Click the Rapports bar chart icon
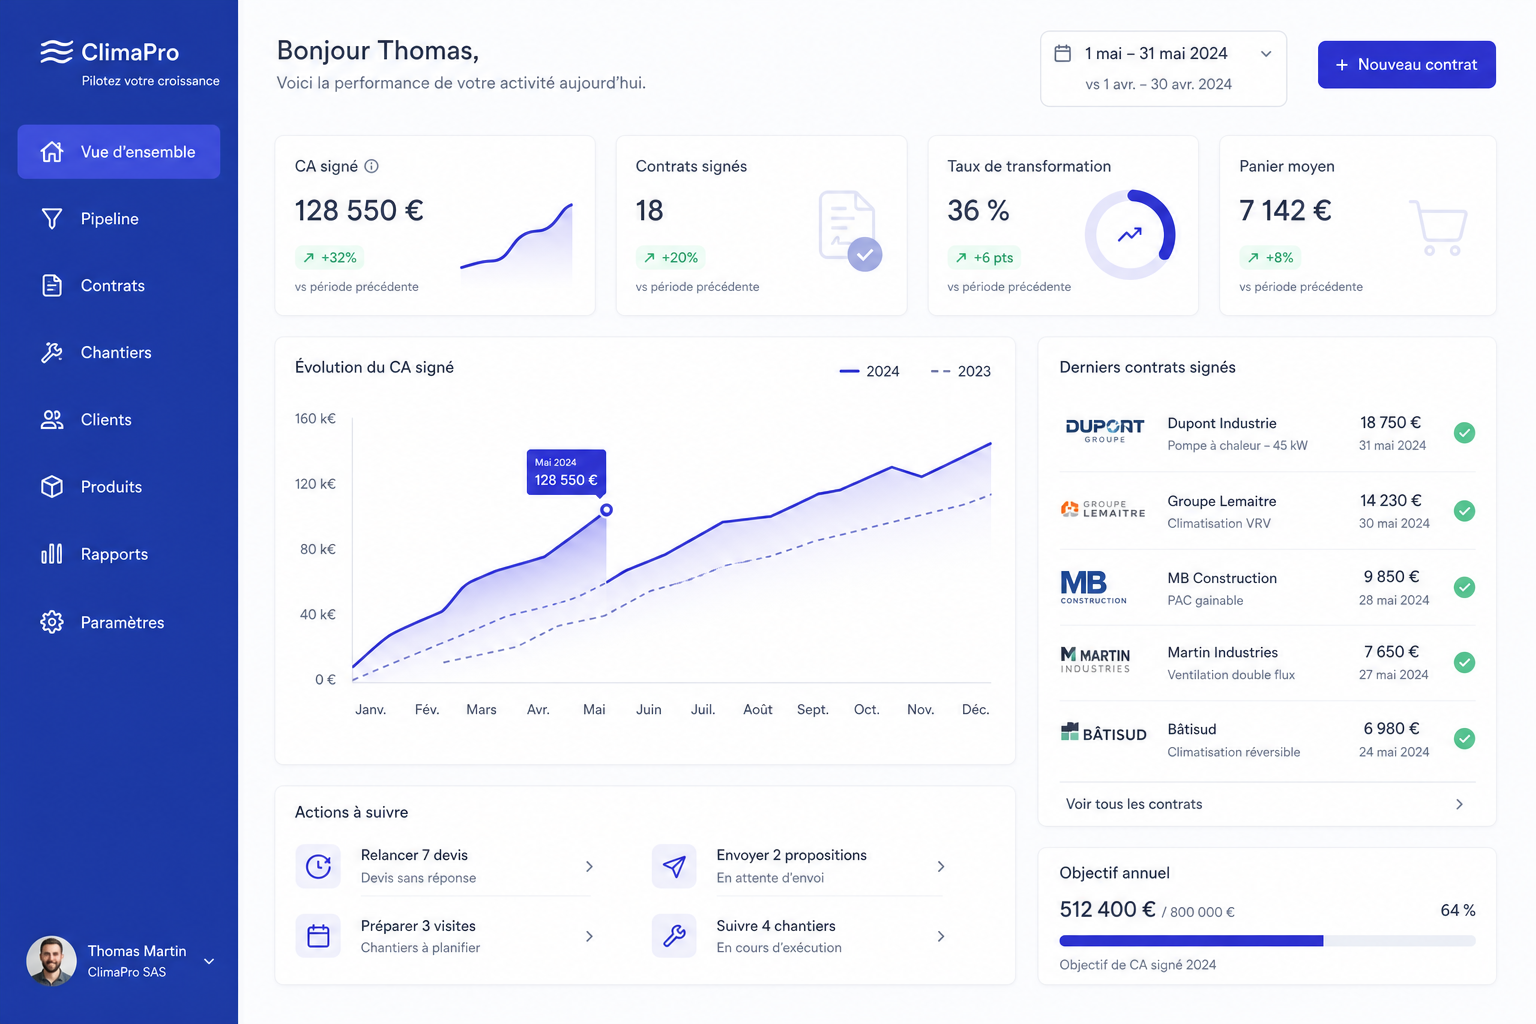The width and height of the screenshot is (1536, 1024). tap(52, 553)
